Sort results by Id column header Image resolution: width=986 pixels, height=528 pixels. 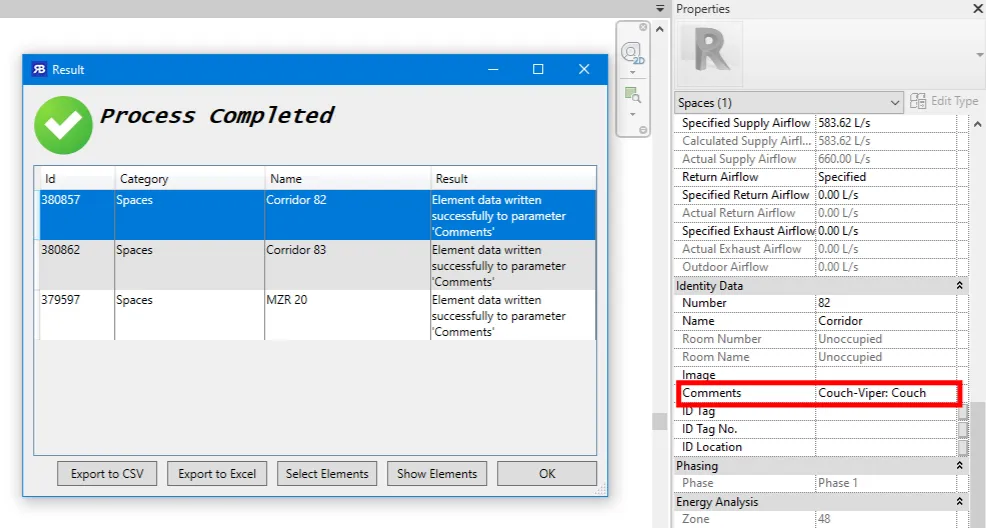point(77,179)
